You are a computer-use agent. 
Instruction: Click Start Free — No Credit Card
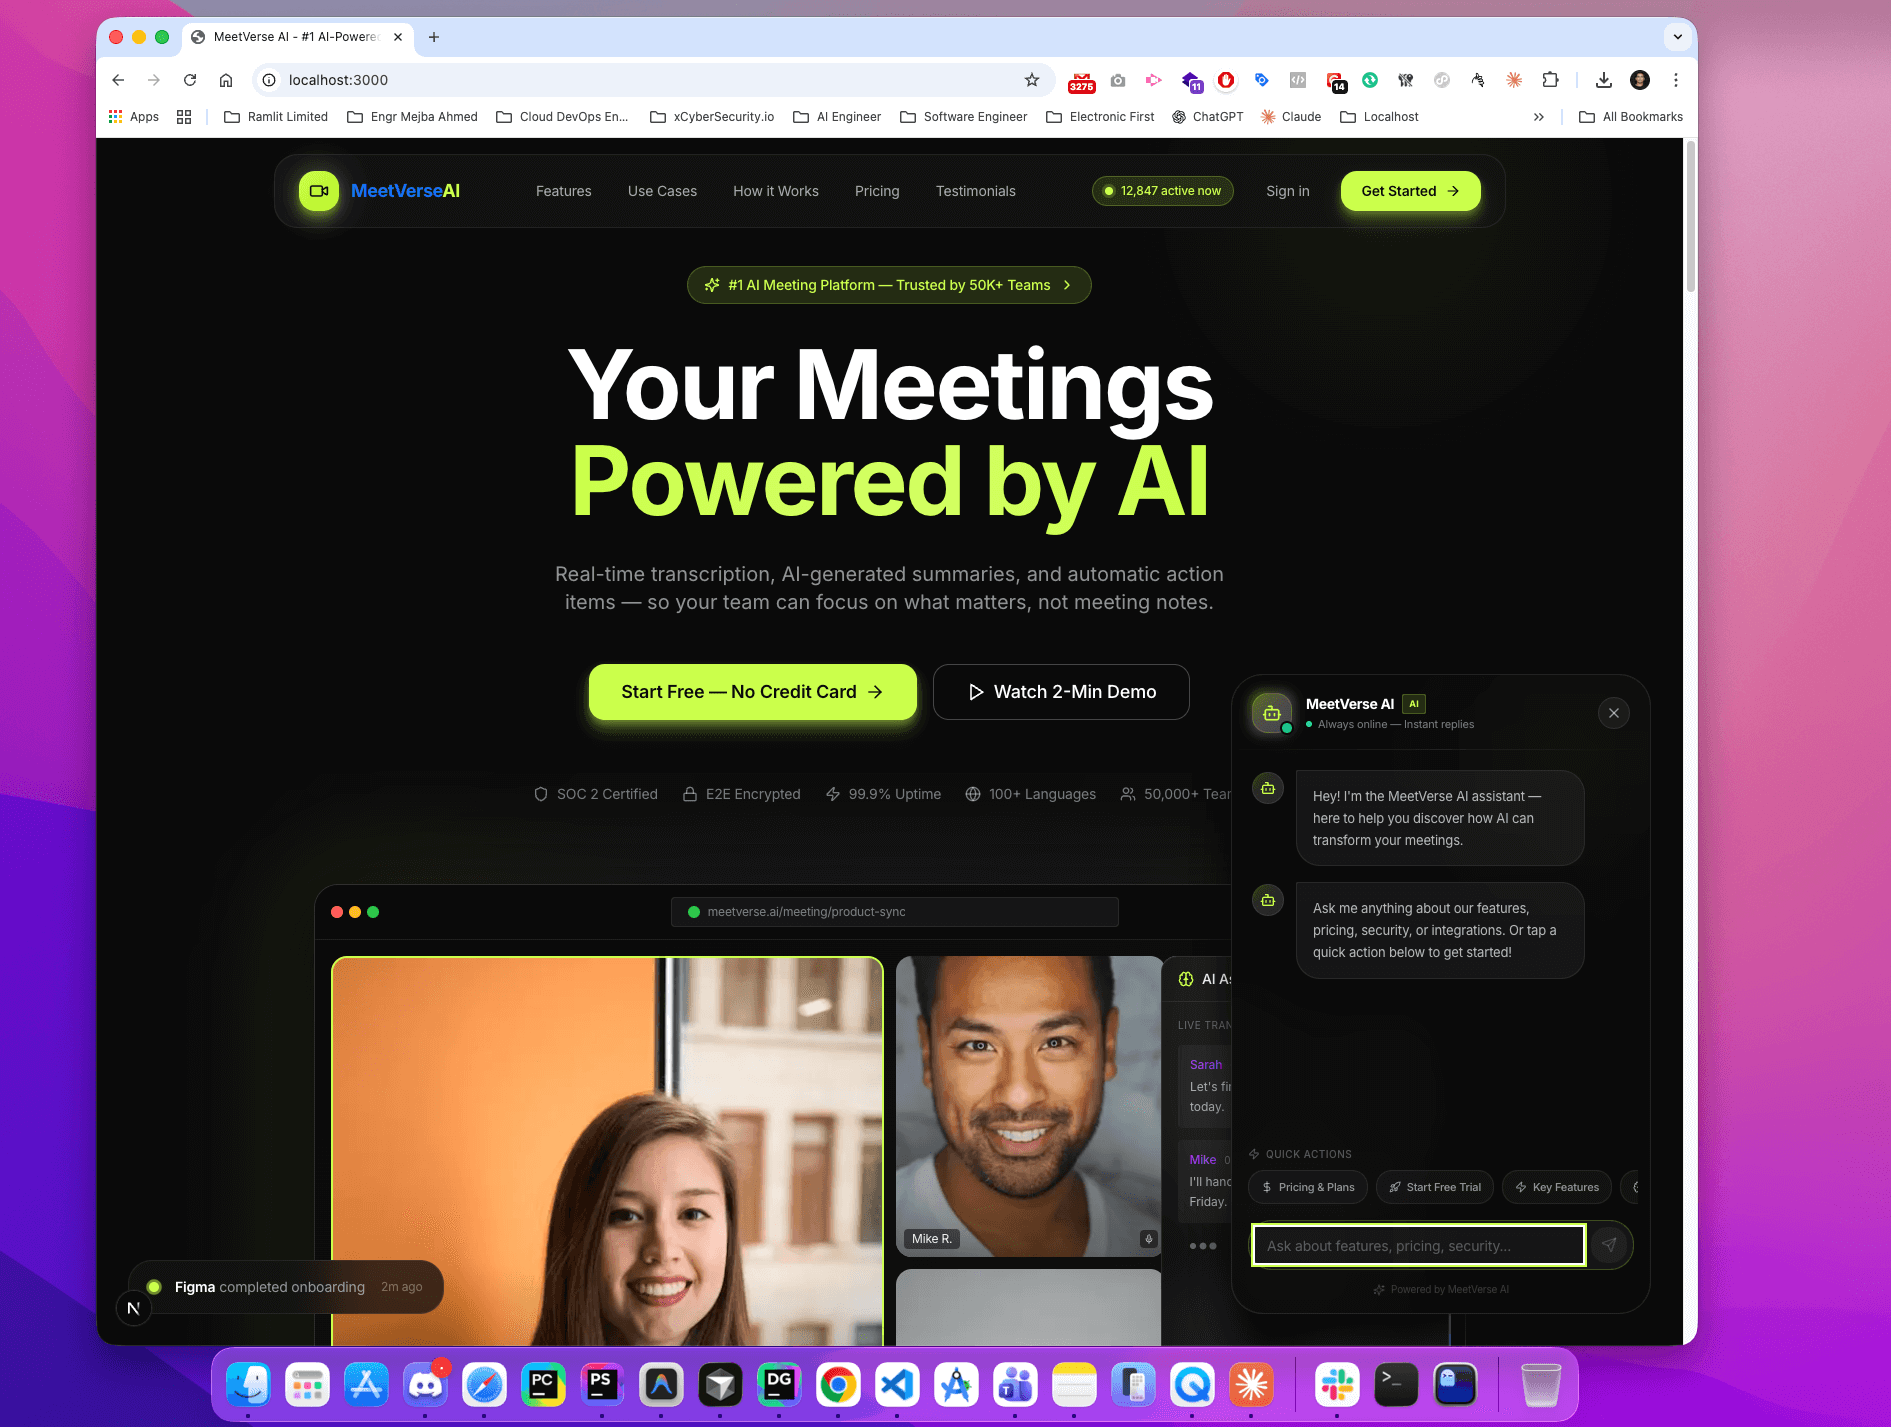click(752, 691)
